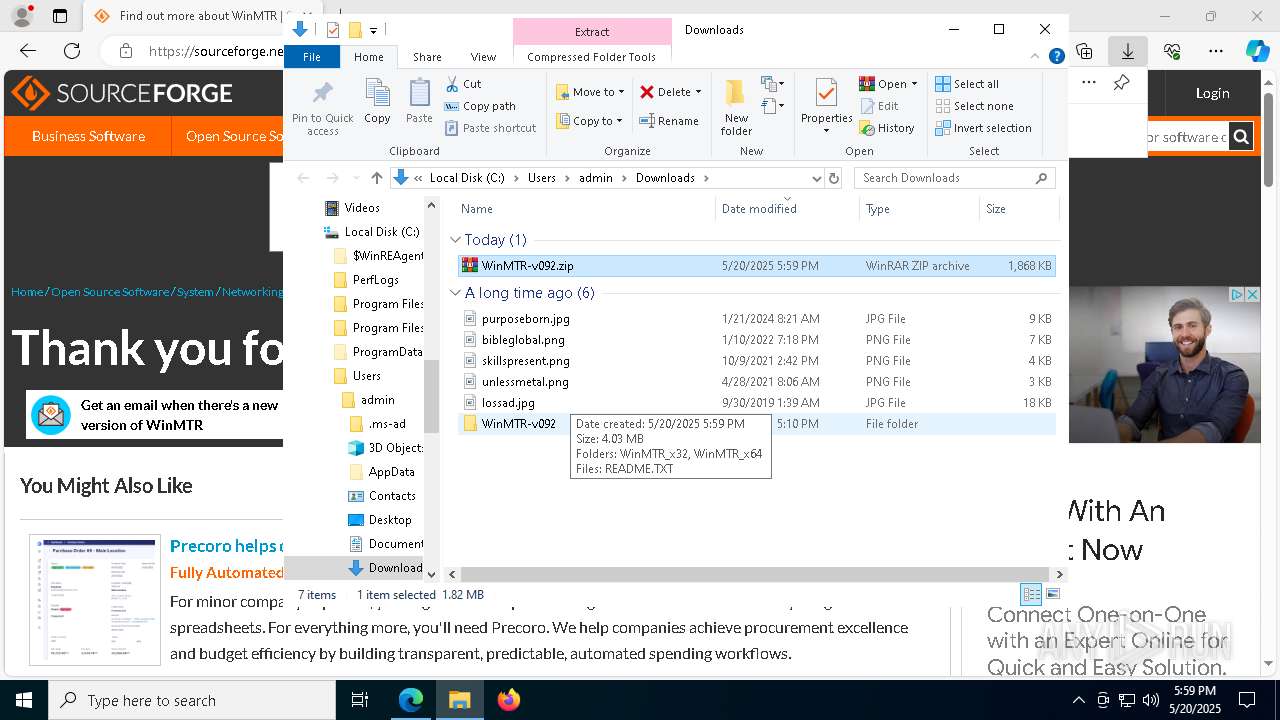Select WinMTR-v092 folder
This screenshot has height=720, width=1280.
coord(756,424)
